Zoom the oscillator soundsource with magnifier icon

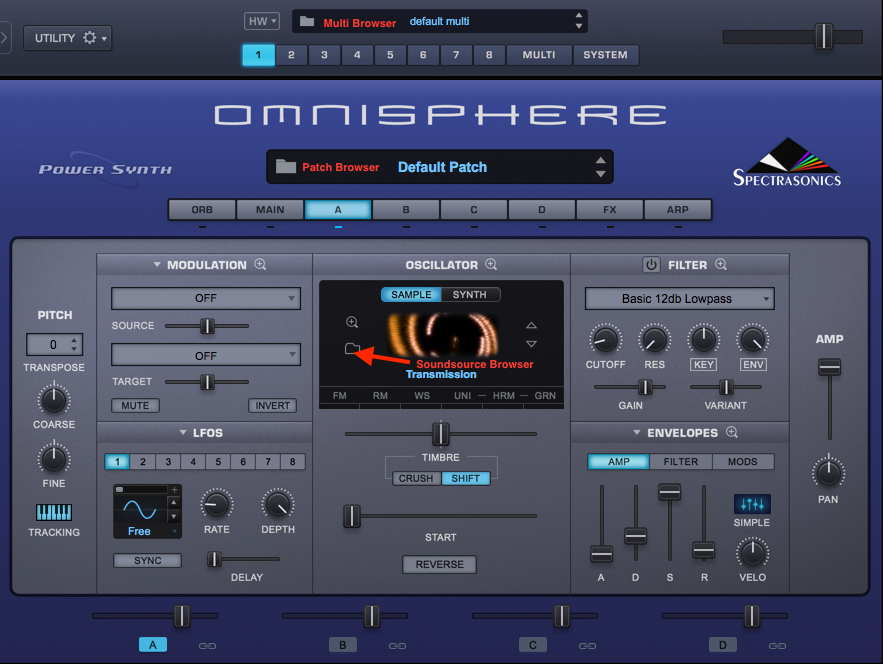click(x=352, y=322)
